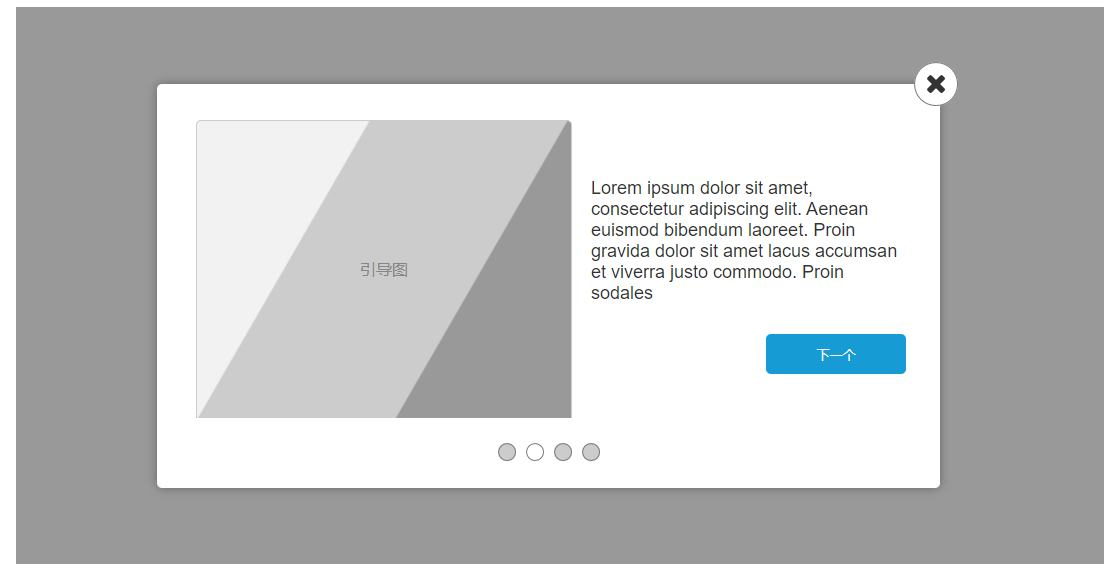Click the 引导图 placeholder image
The image size is (1118, 571).
coord(384,269)
